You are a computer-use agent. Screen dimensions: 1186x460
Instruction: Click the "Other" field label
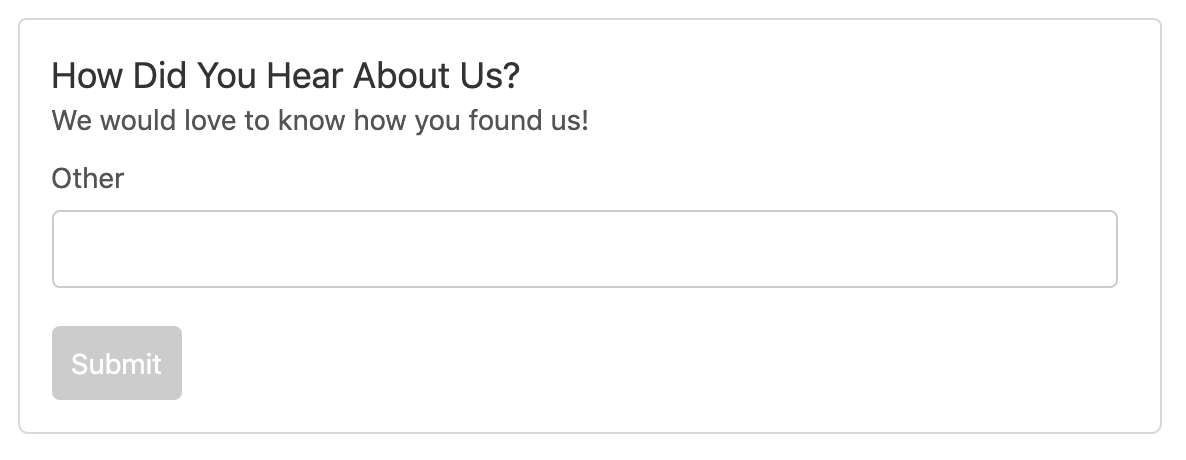coord(88,179)
